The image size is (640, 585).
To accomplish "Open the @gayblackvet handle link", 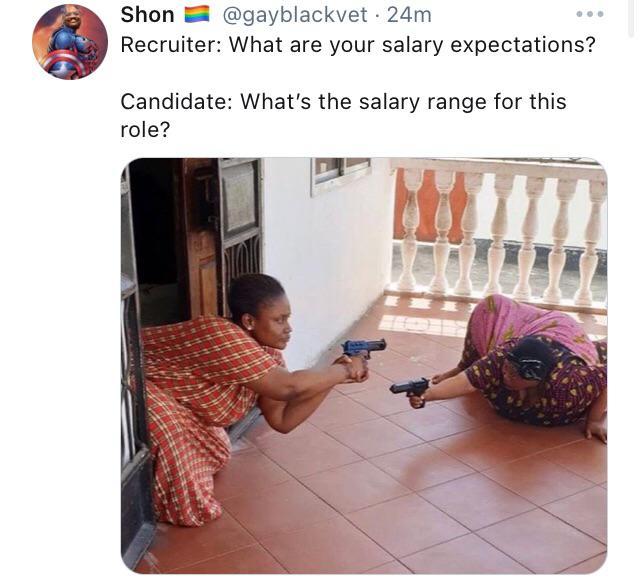I will click(294, 16).
